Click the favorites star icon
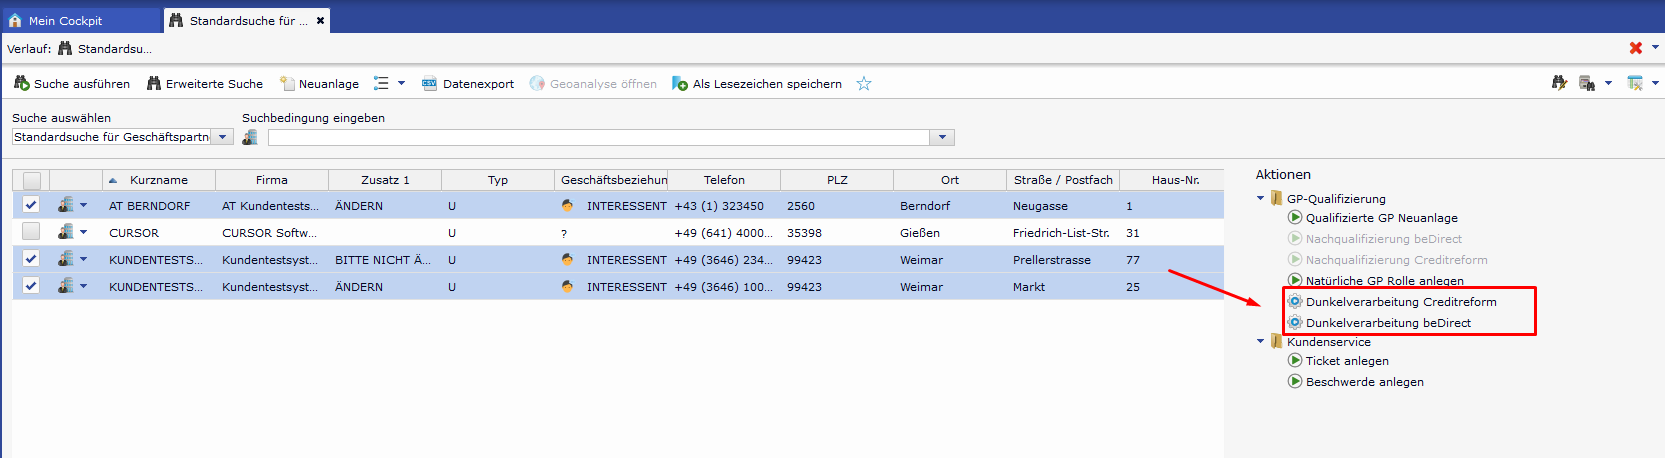1665x458 pixels. [864, 84]
